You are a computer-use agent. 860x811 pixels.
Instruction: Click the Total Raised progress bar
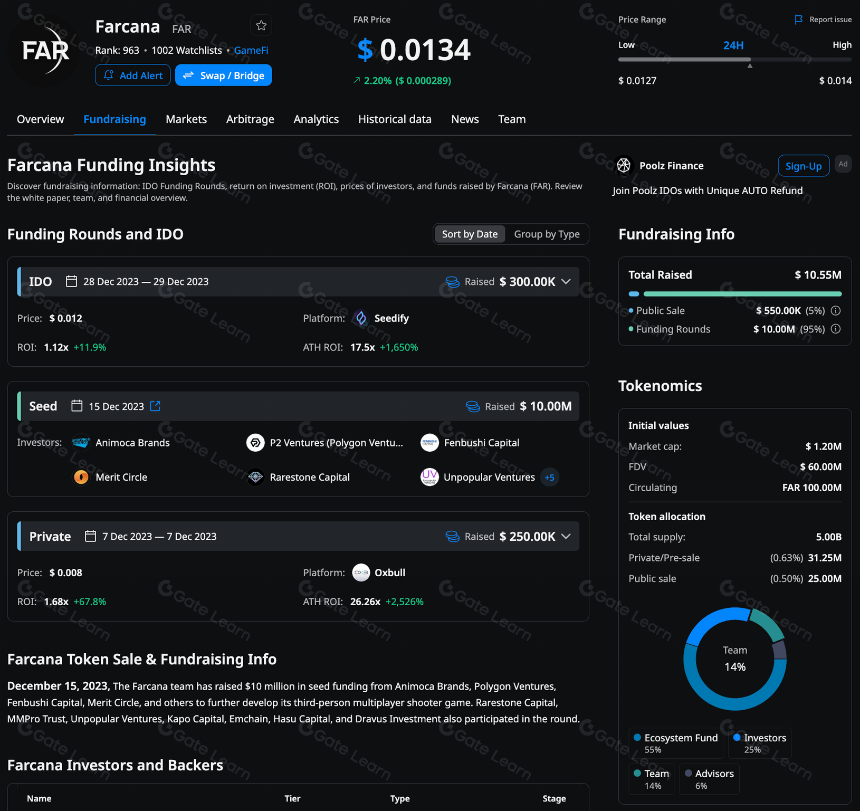735,294
